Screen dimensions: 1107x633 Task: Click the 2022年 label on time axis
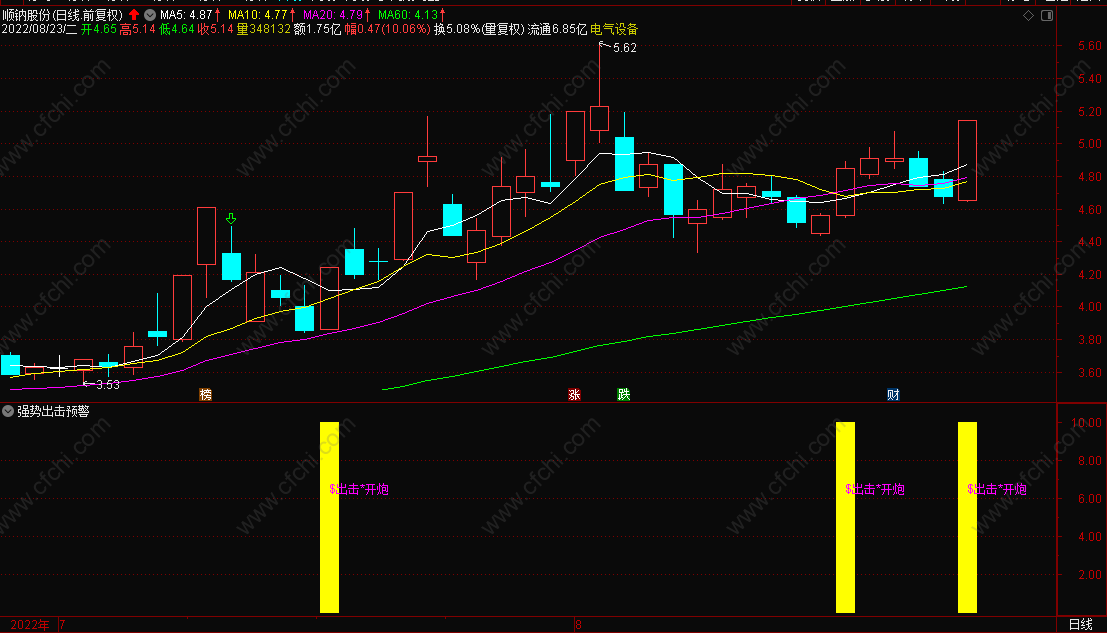click(x=30, y=625)
